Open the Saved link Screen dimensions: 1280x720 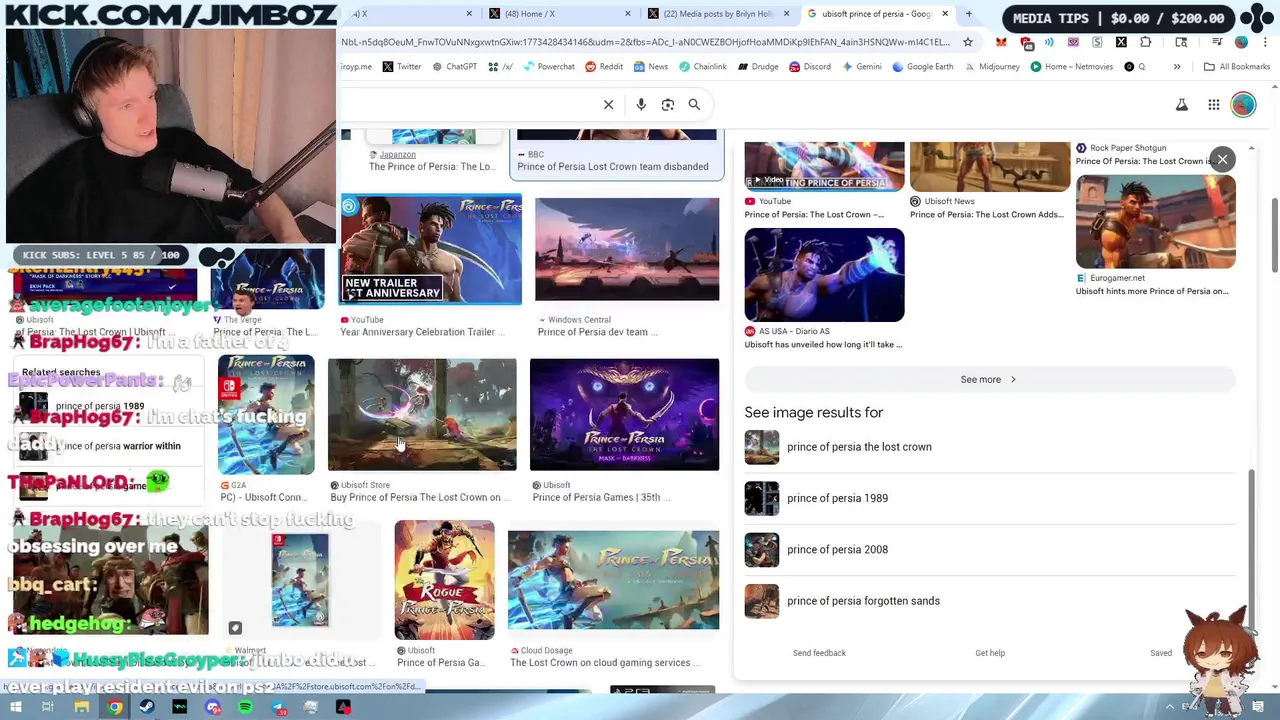1161,653
